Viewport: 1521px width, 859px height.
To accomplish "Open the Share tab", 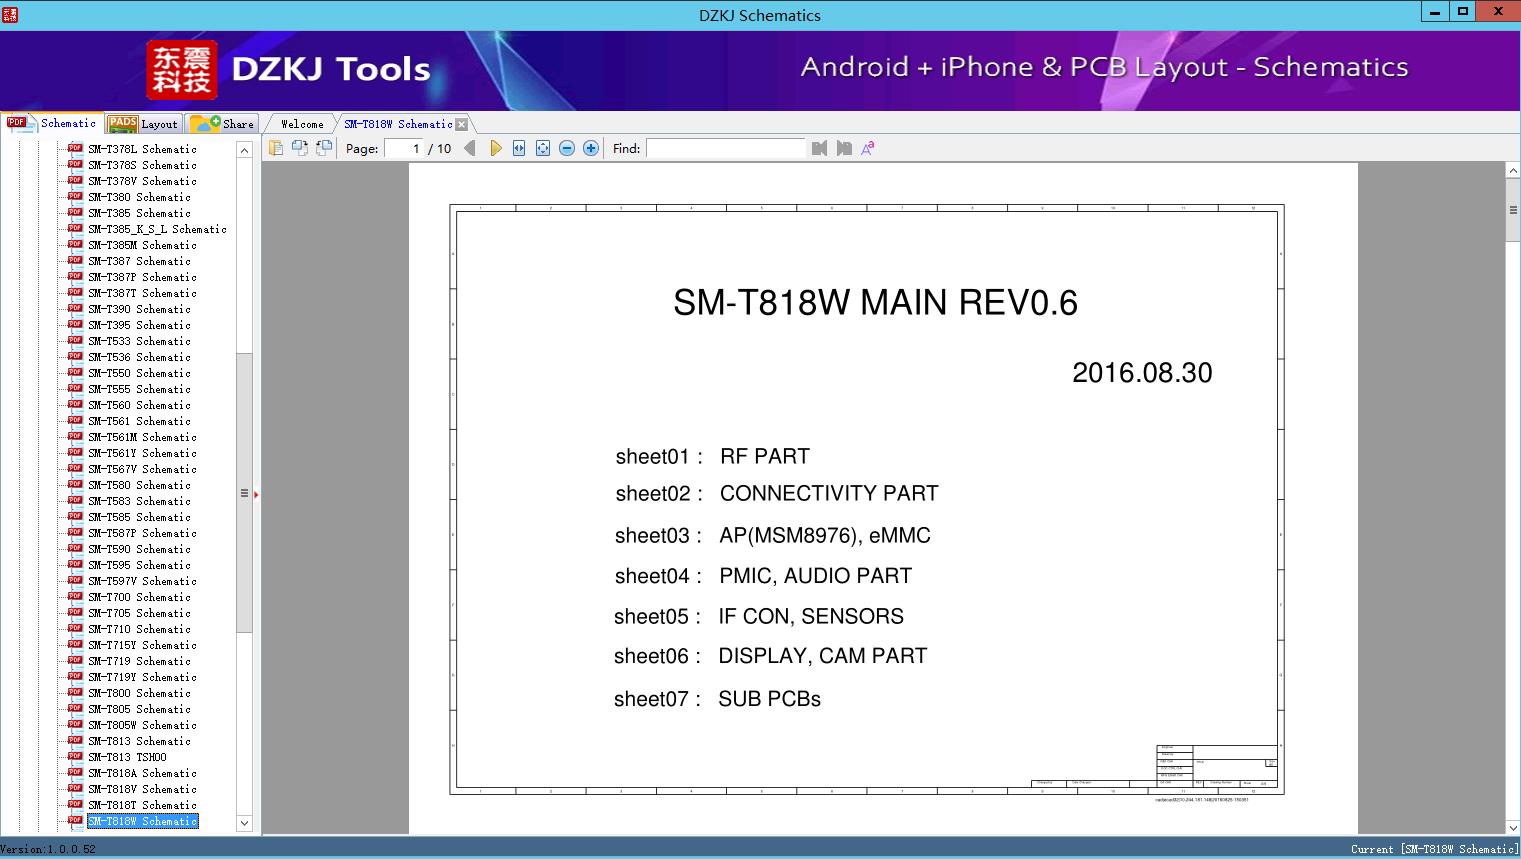I will coord(222,124).
